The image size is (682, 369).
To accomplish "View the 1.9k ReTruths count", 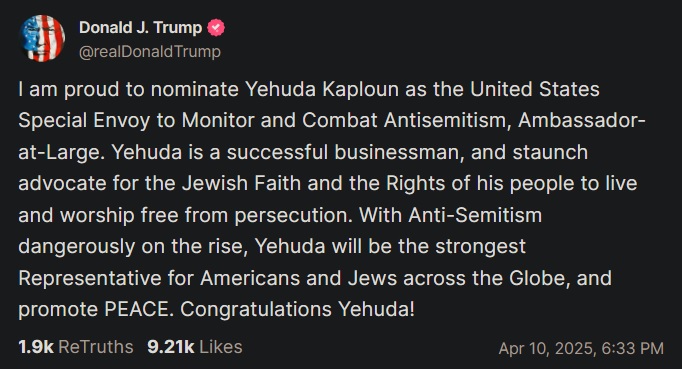I will (36, 347).
